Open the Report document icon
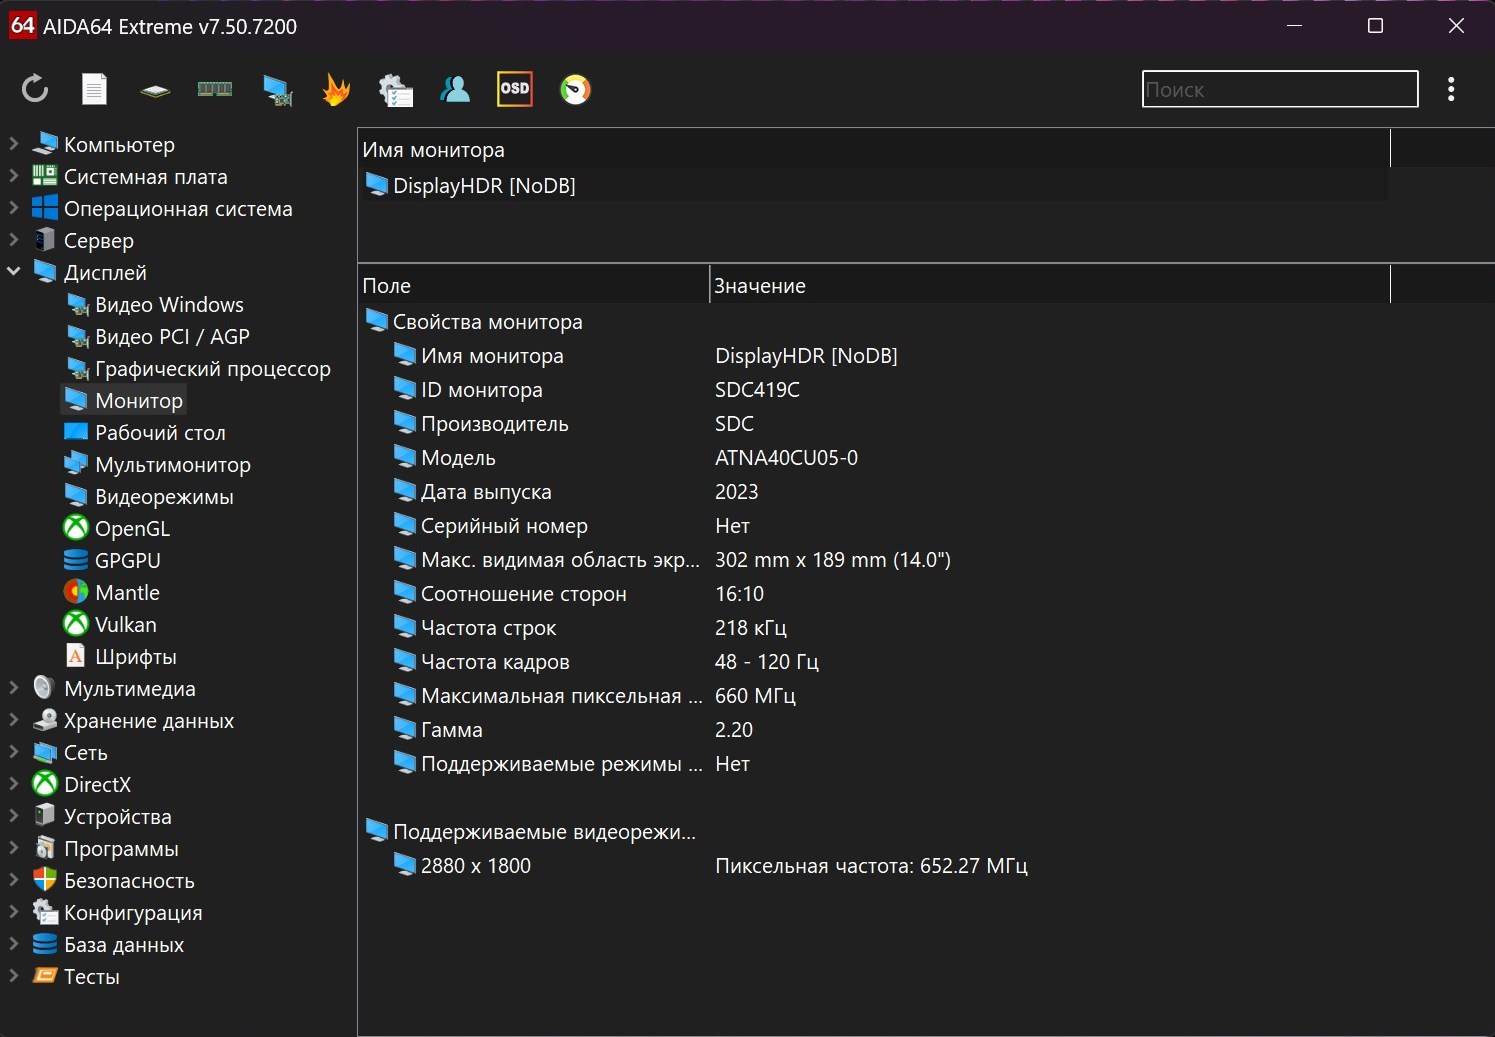Viewport: 1495px width, 1037px height. 94,90
